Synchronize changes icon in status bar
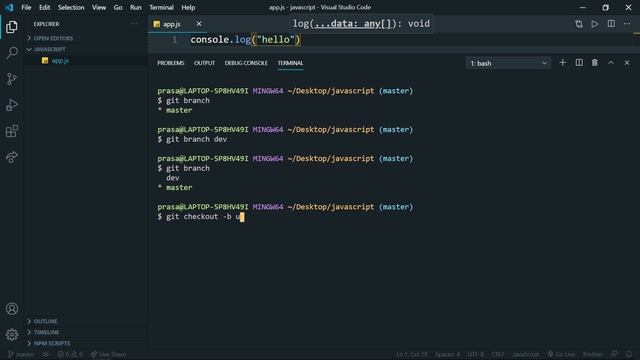This screenshot has width=640, height=360. tap(46, 354)
